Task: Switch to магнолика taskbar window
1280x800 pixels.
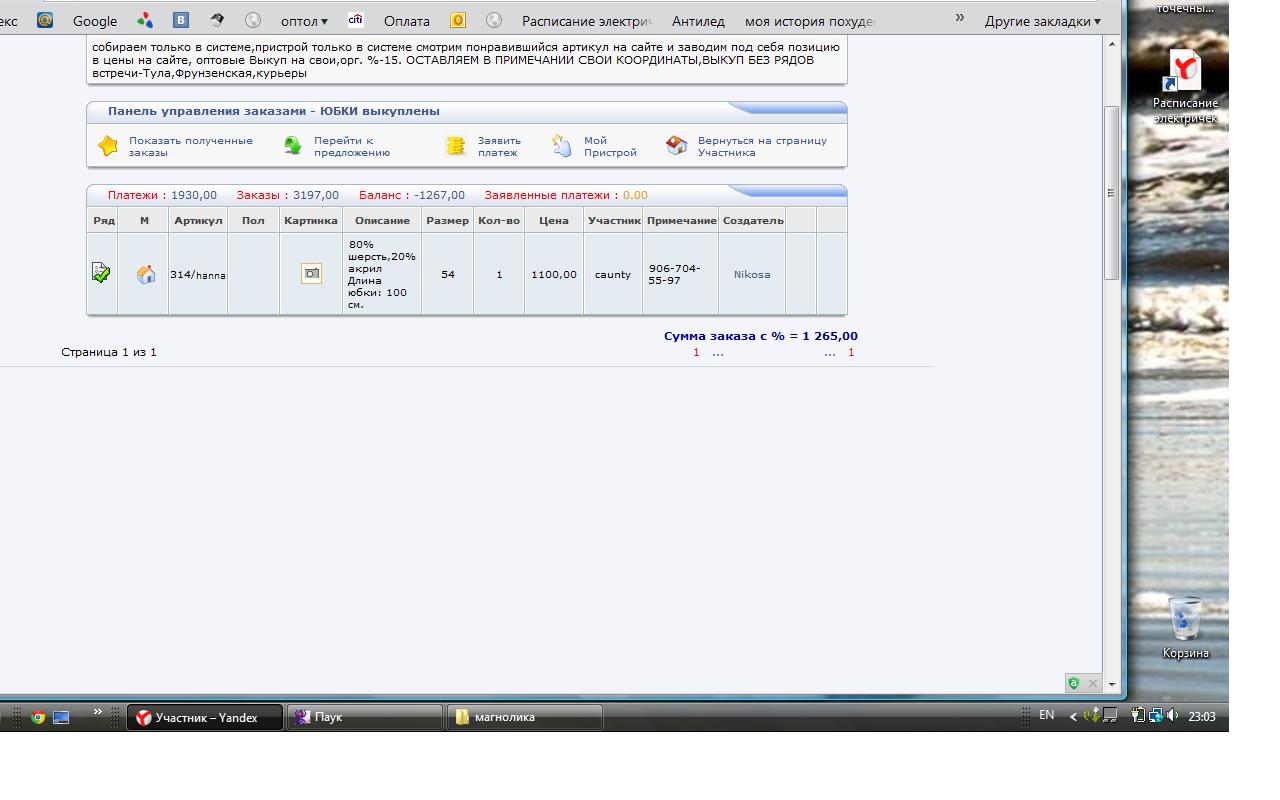Action: point(525,717)
